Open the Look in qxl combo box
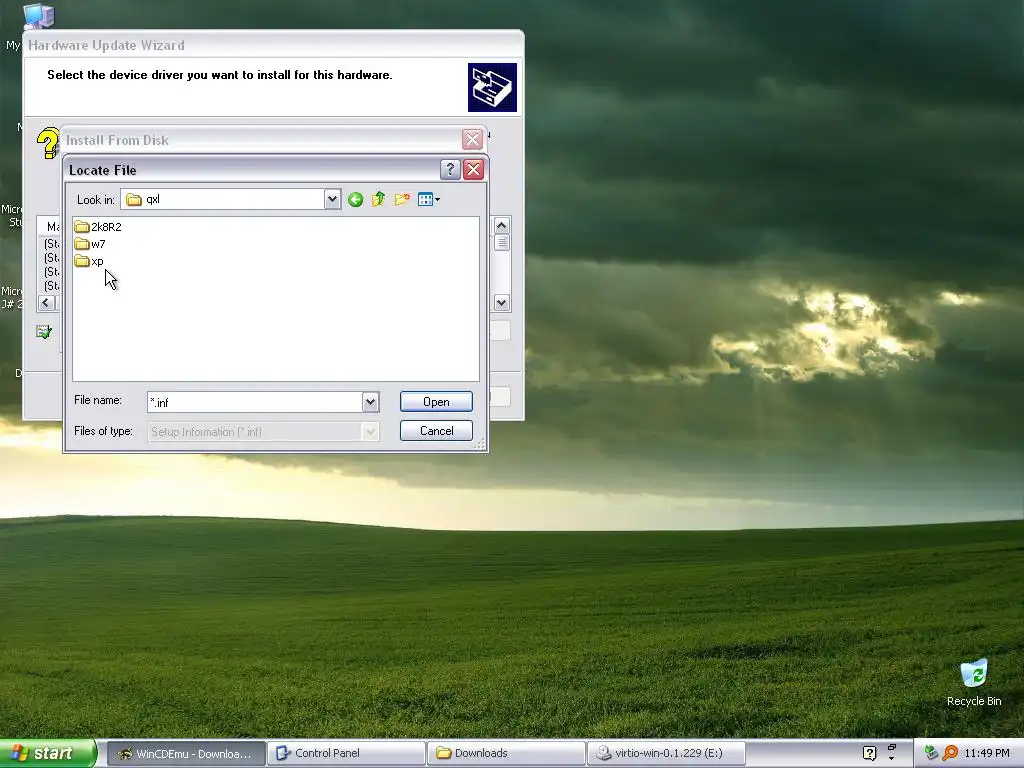This screenshot has width=1024, height=768. click(231, 199)
